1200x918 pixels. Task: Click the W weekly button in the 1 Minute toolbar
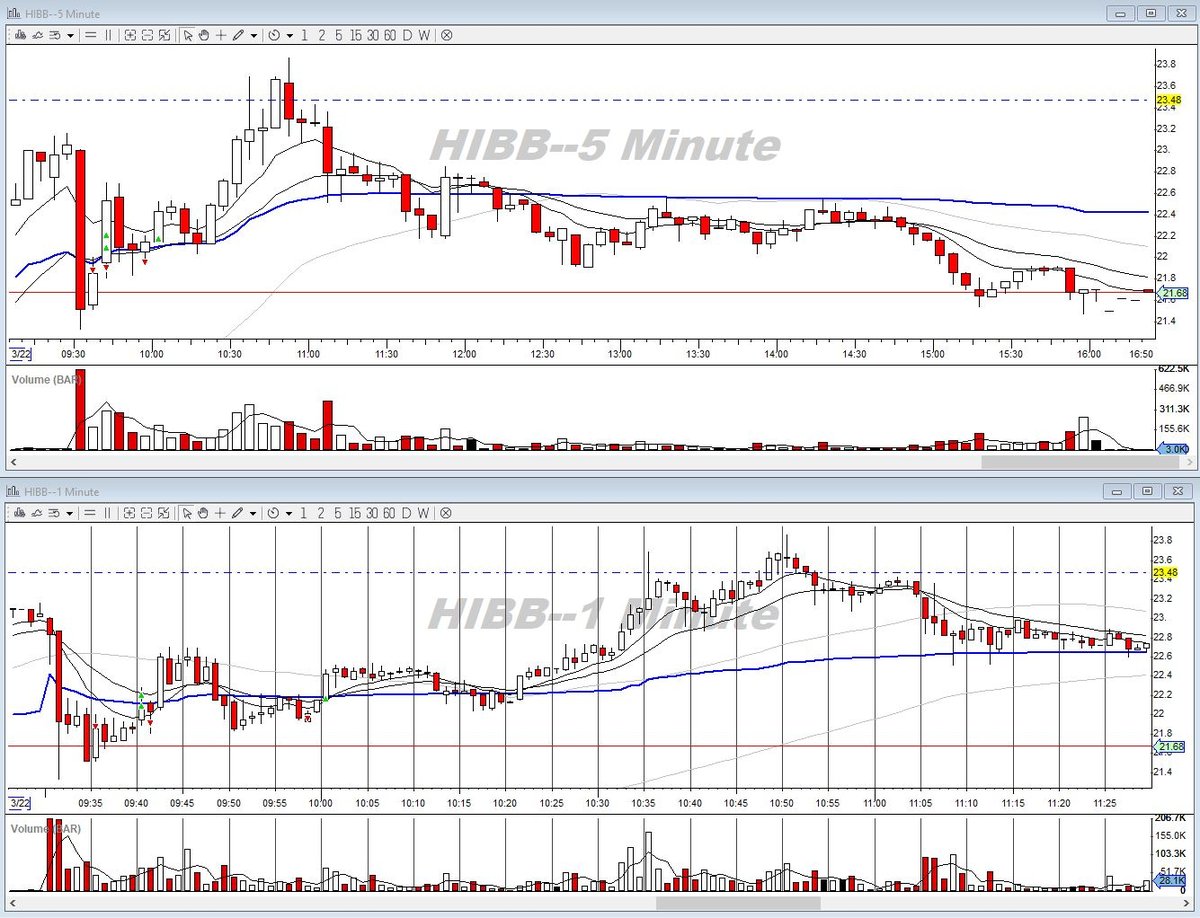(424, 513)
